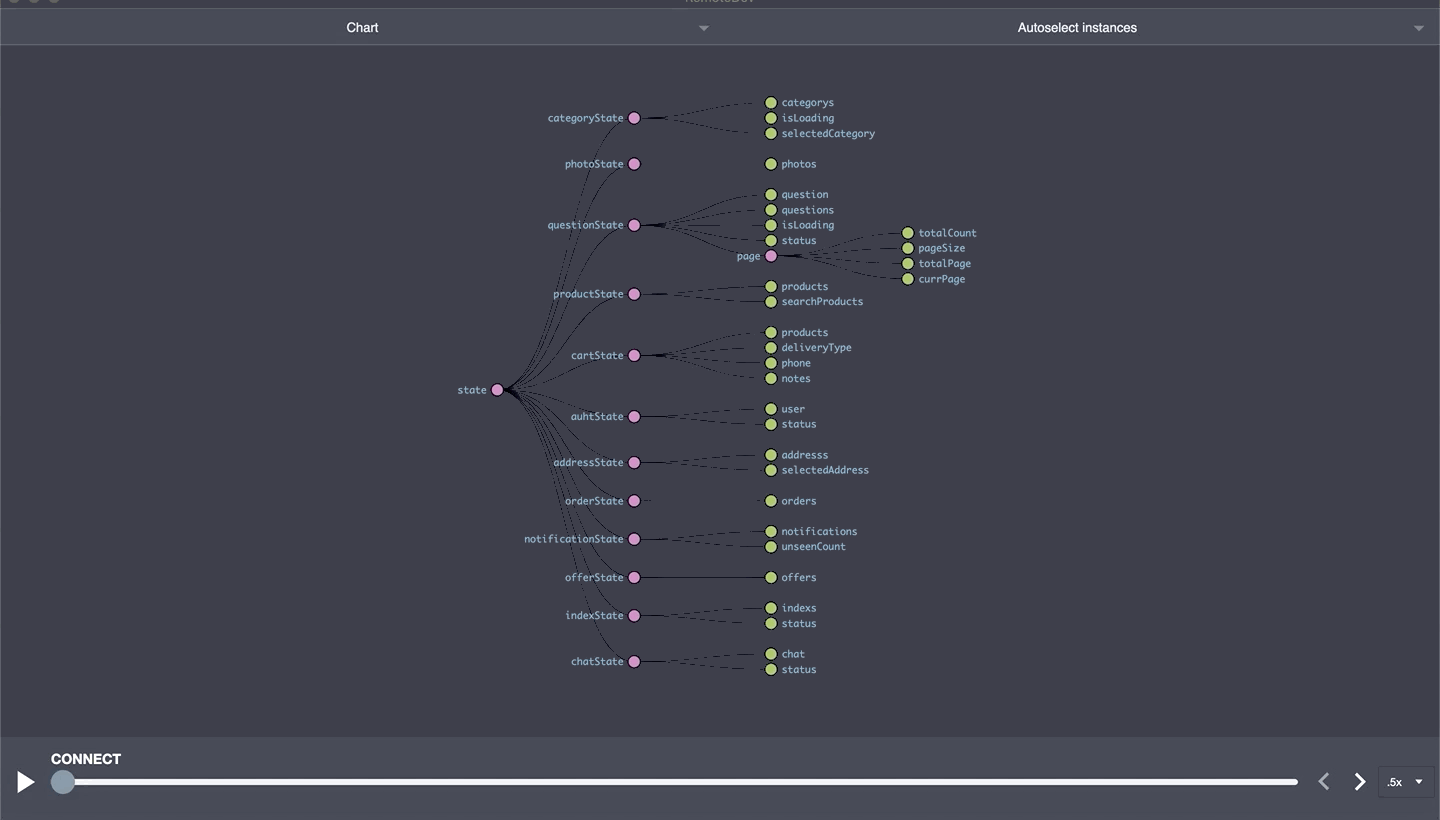
Task: Select the chat leaf node
Action: pos(771,654)
